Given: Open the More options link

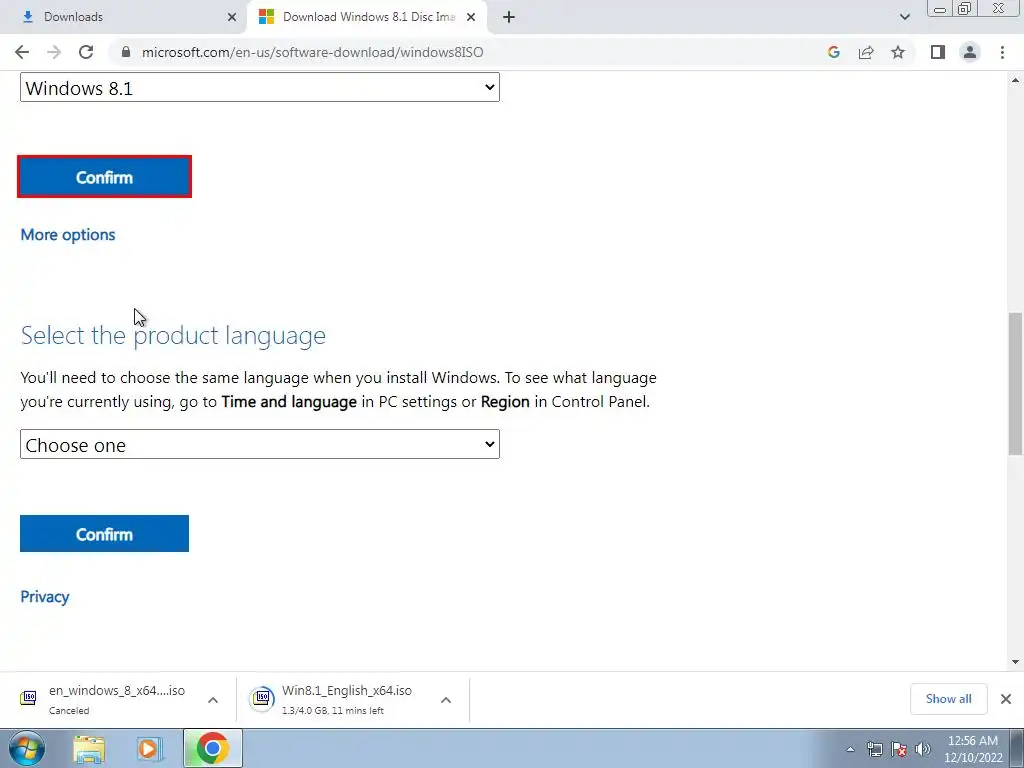Looking at the screenshot, I should (x=68, y=234).
